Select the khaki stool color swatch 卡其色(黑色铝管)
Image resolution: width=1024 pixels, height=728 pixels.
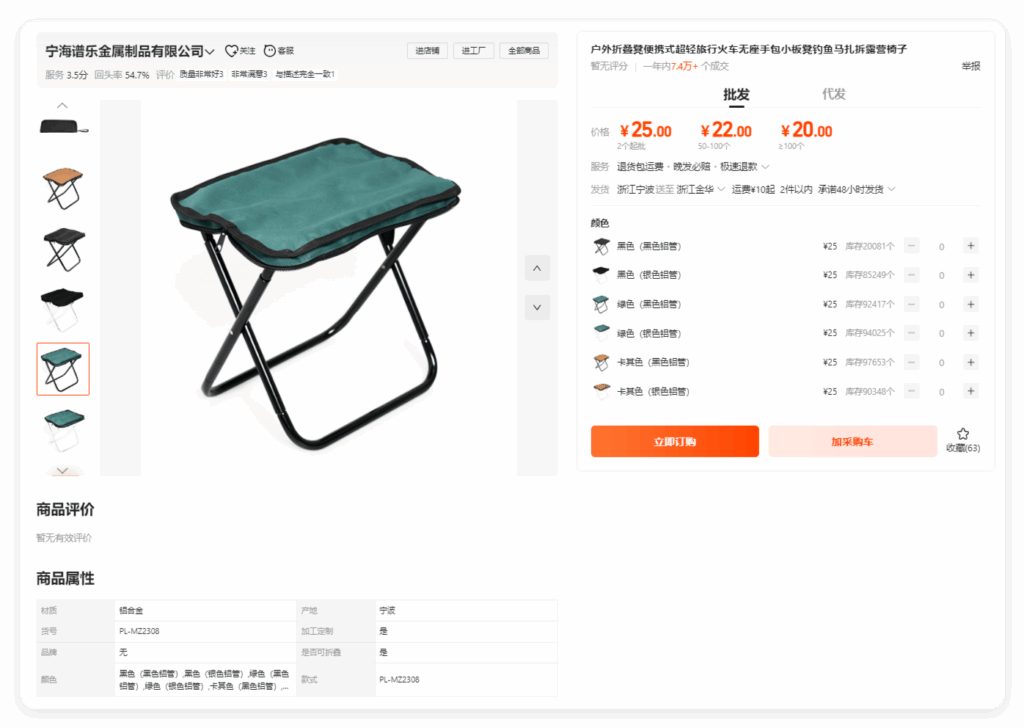pos(601,362)
